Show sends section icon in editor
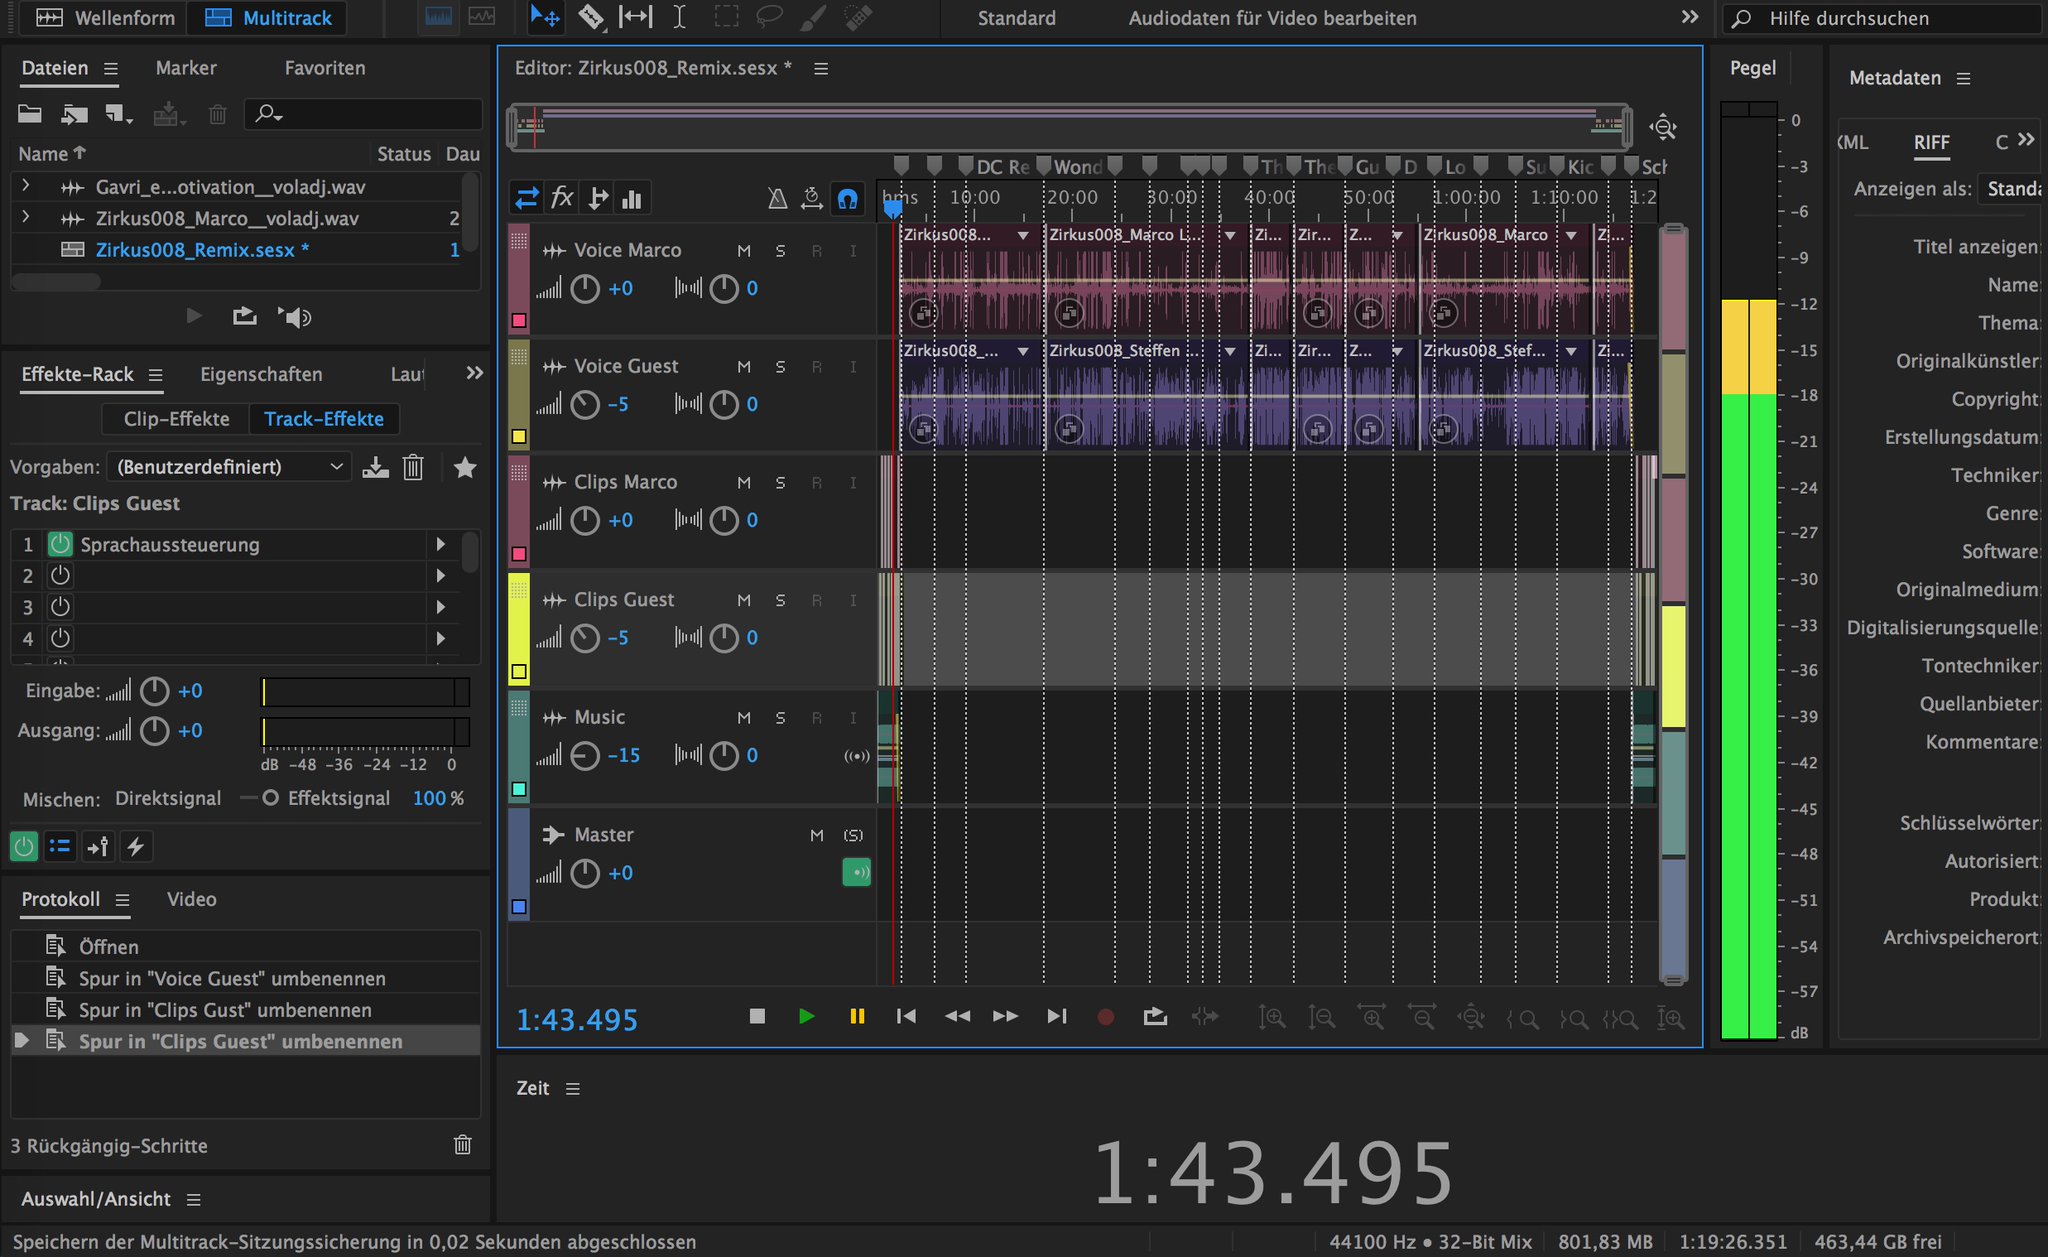 click(598, 198)
